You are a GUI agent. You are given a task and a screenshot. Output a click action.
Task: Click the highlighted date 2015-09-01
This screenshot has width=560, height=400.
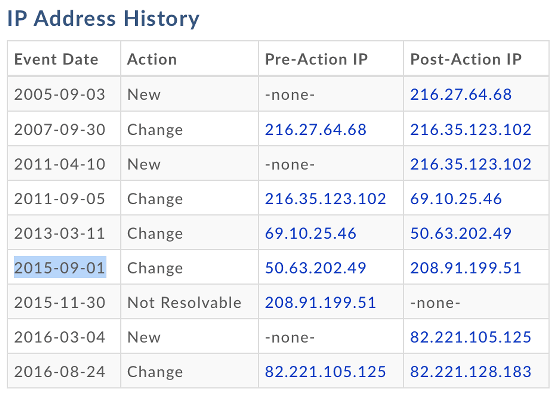coord(60,267)
